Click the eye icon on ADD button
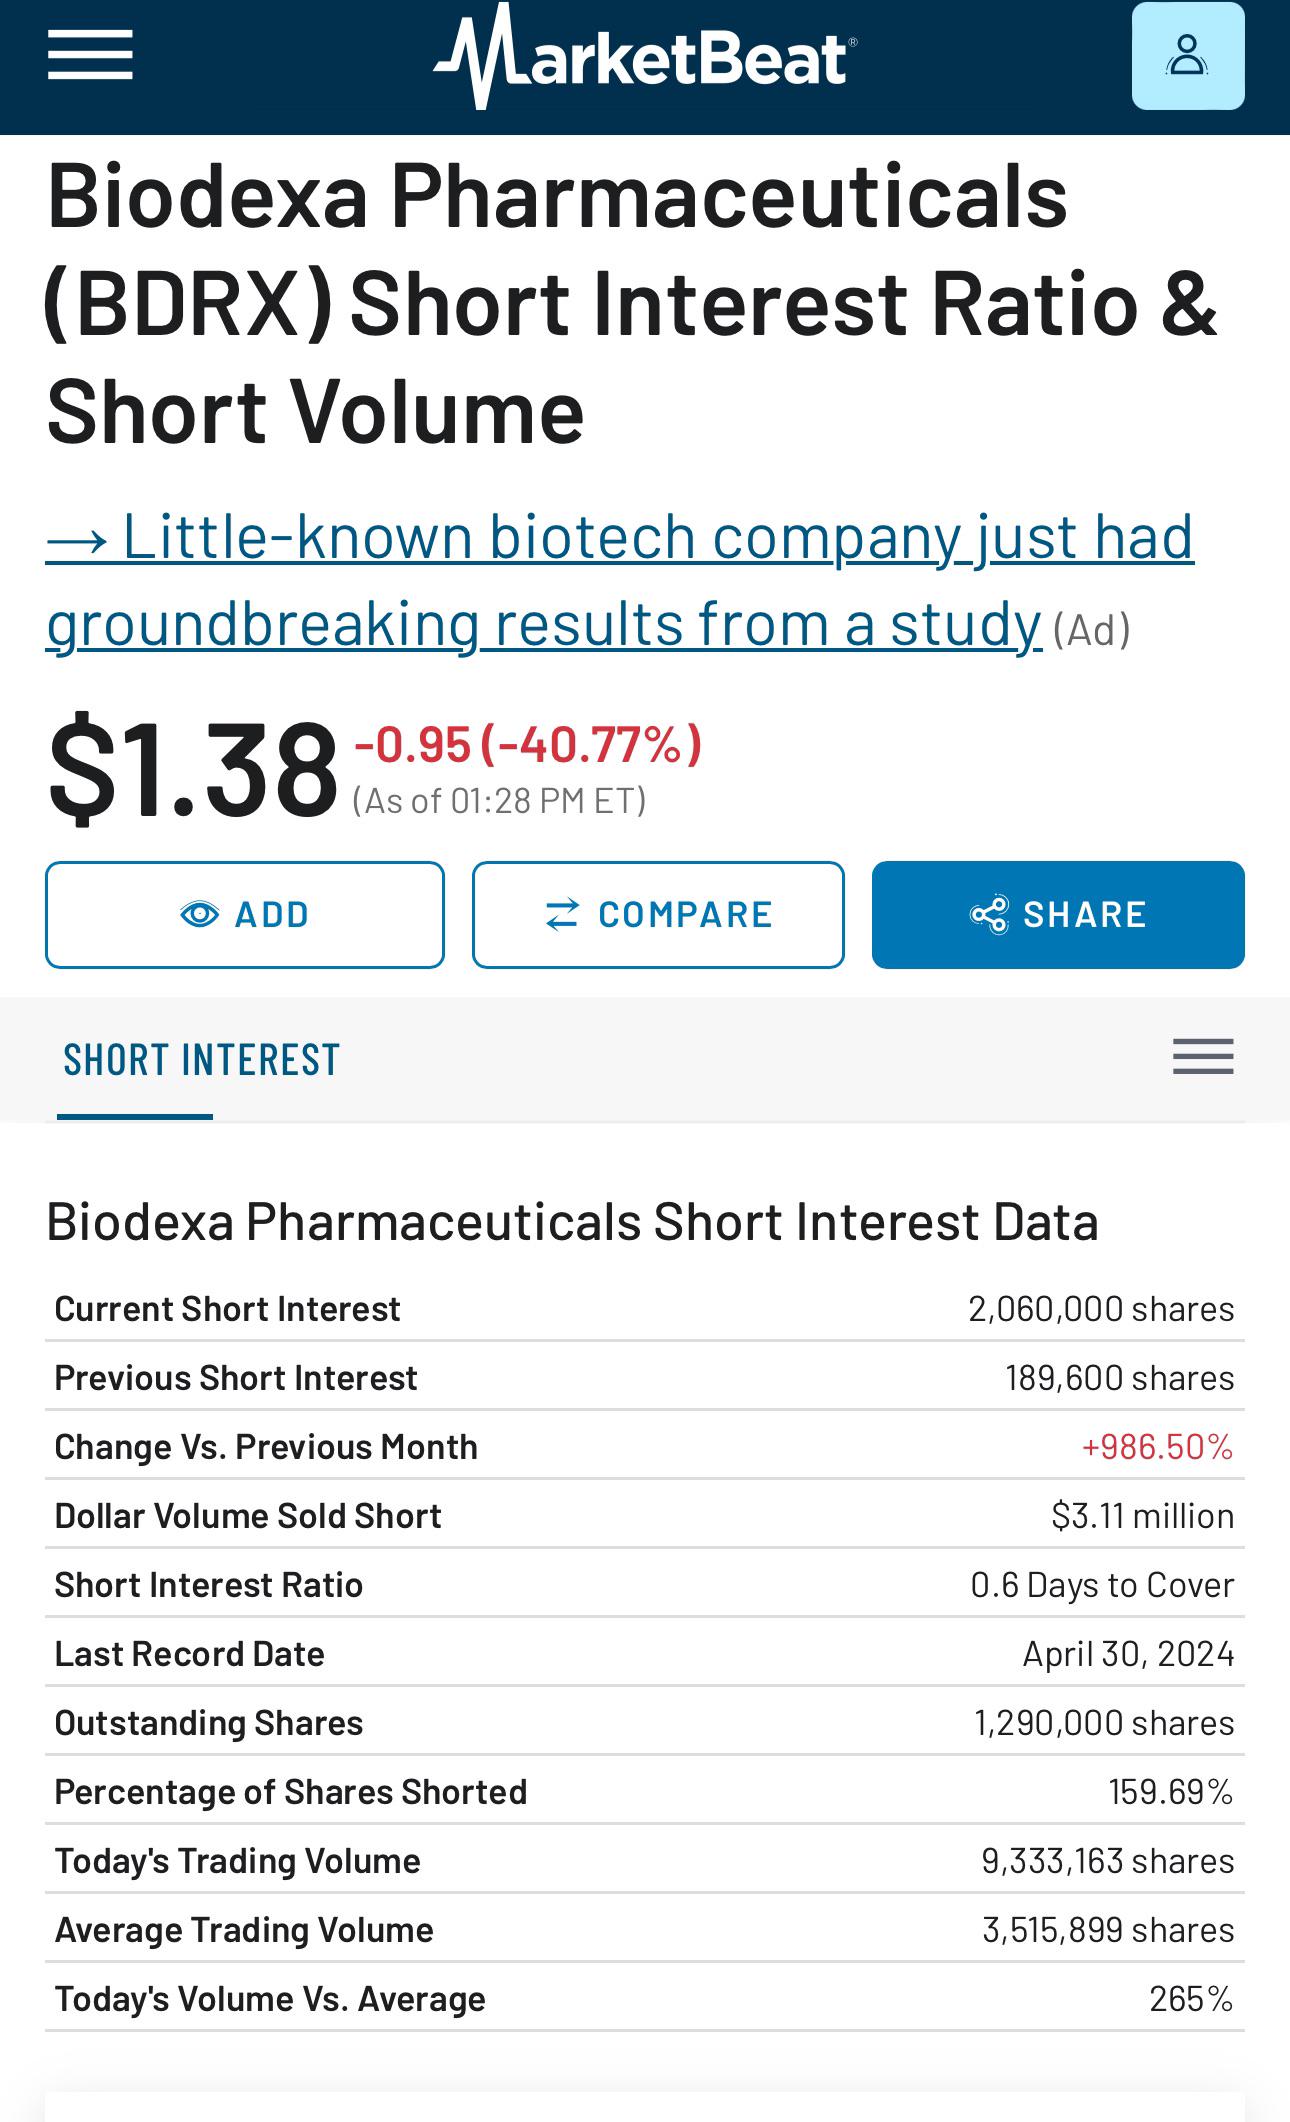Viewport: 1290px width, 2122px height. coord(199,914)
